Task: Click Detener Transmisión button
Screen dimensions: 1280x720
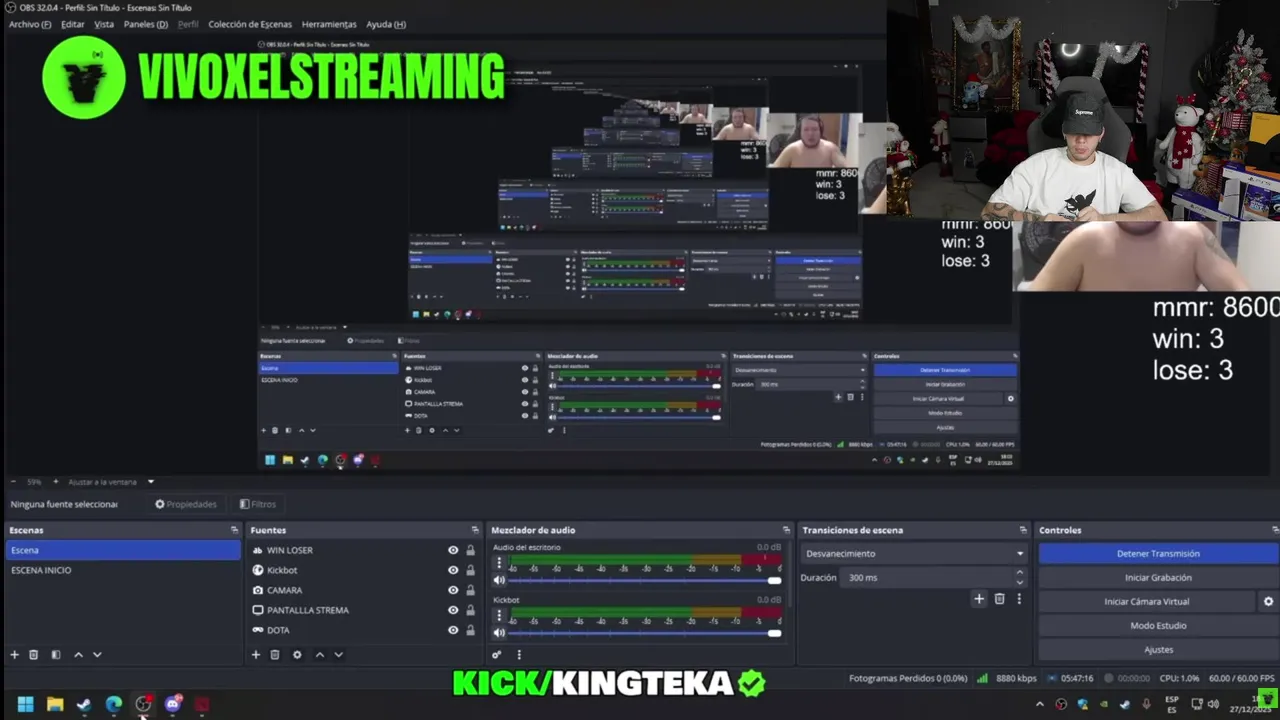Action: click(1158, 553)
